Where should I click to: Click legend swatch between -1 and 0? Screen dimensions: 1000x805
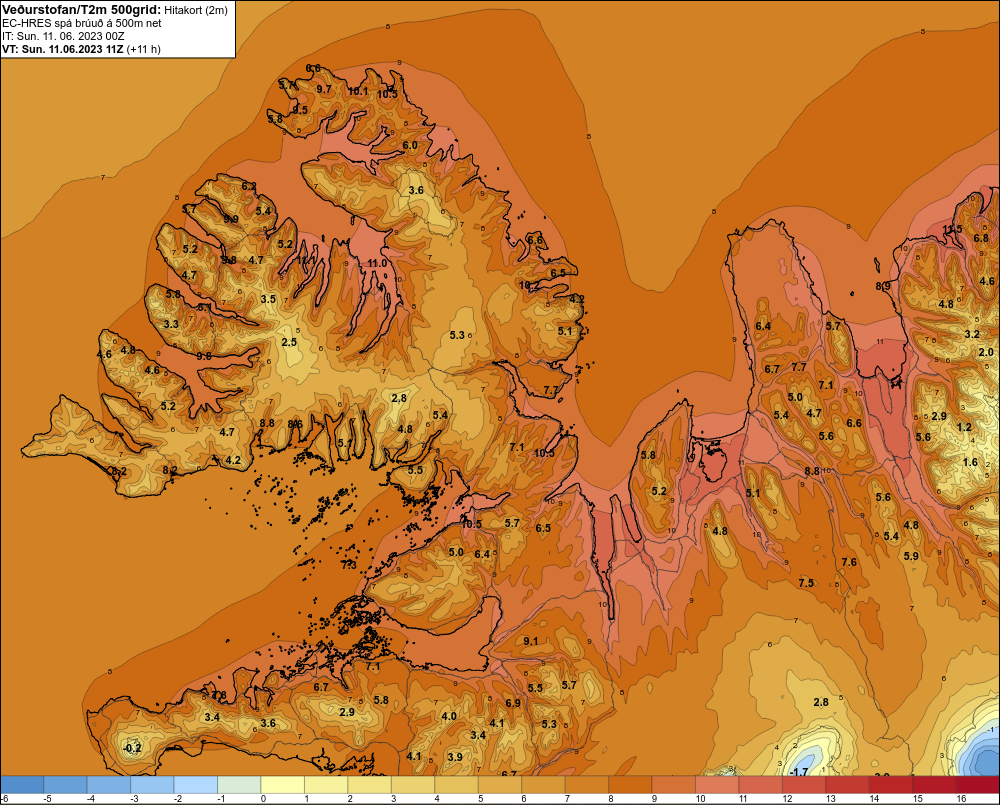[x=239, y=785]
